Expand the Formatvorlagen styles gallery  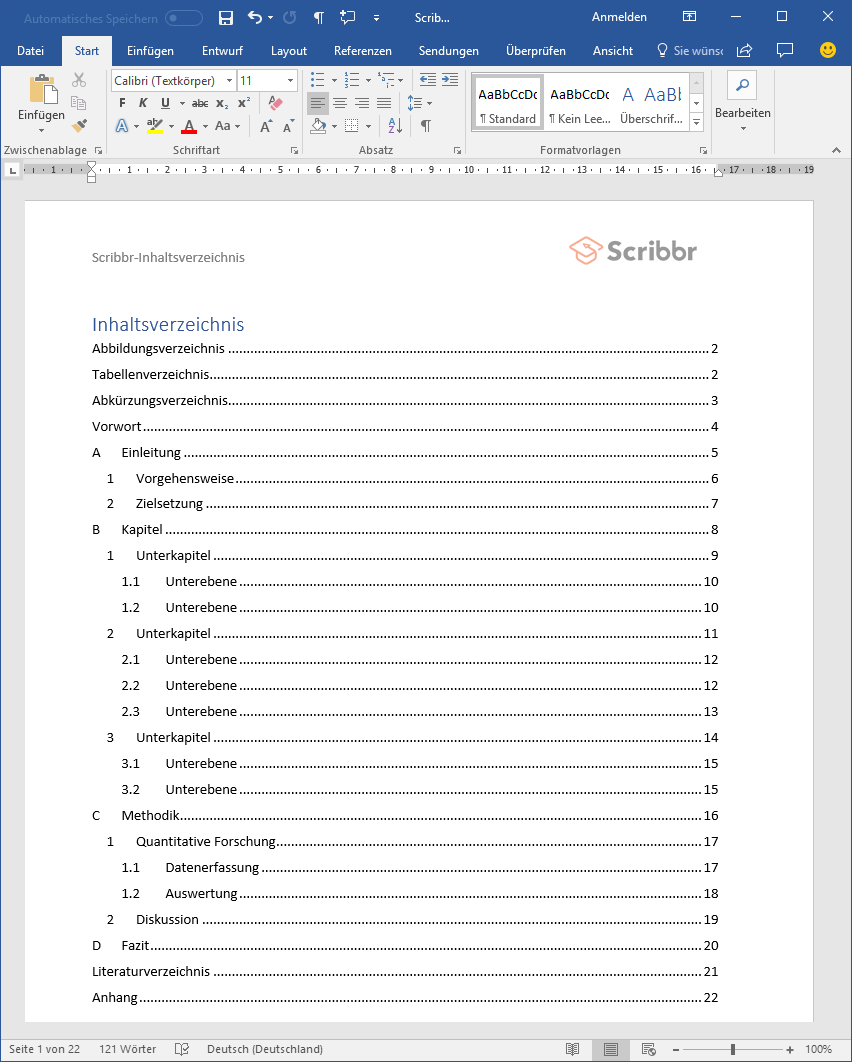(x=696, y=121)
